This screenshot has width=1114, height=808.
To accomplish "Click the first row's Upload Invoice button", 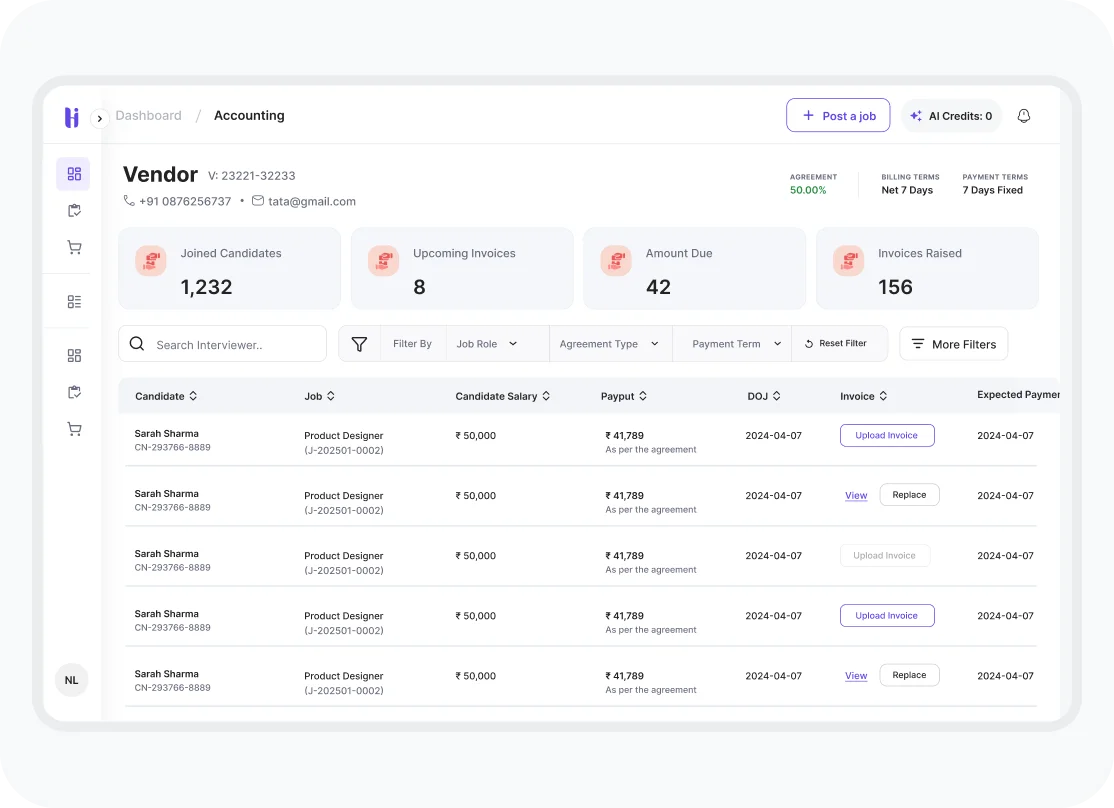I will pos(887,436).
